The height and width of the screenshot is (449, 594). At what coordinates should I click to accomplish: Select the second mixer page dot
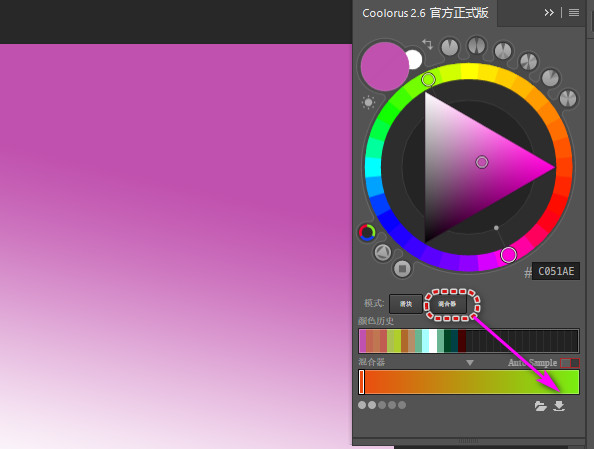372,405
